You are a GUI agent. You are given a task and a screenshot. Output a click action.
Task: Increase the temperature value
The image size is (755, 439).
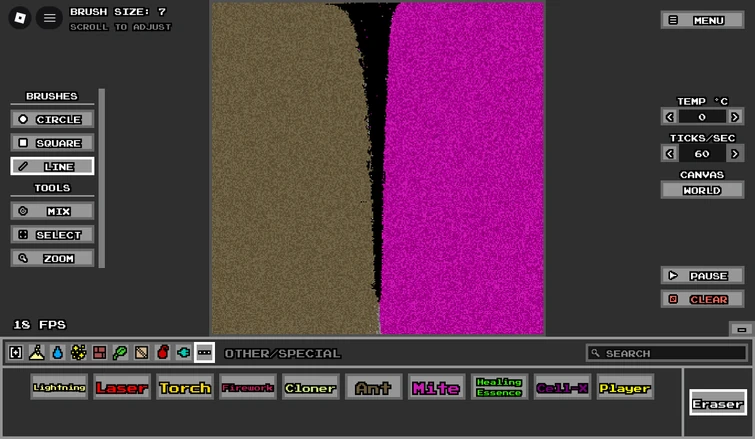[735, 116]
